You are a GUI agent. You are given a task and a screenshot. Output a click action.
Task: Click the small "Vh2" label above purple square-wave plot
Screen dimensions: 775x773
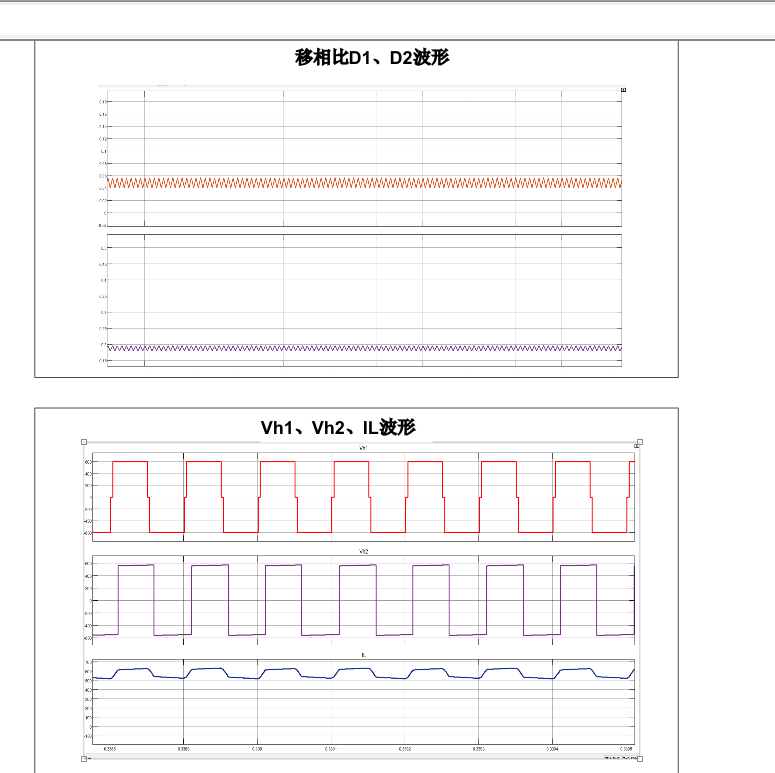tap(363, 552)
